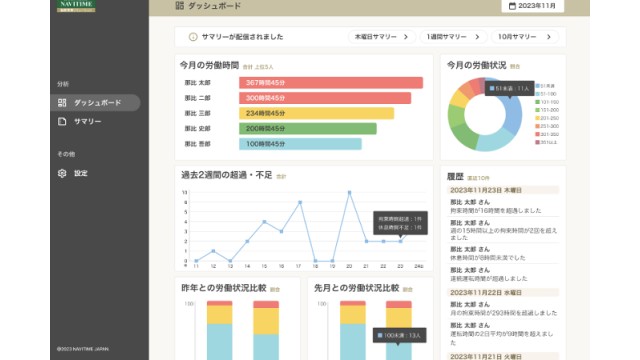Click the 昨年との労働状況比較 heading

click(224, 288)
